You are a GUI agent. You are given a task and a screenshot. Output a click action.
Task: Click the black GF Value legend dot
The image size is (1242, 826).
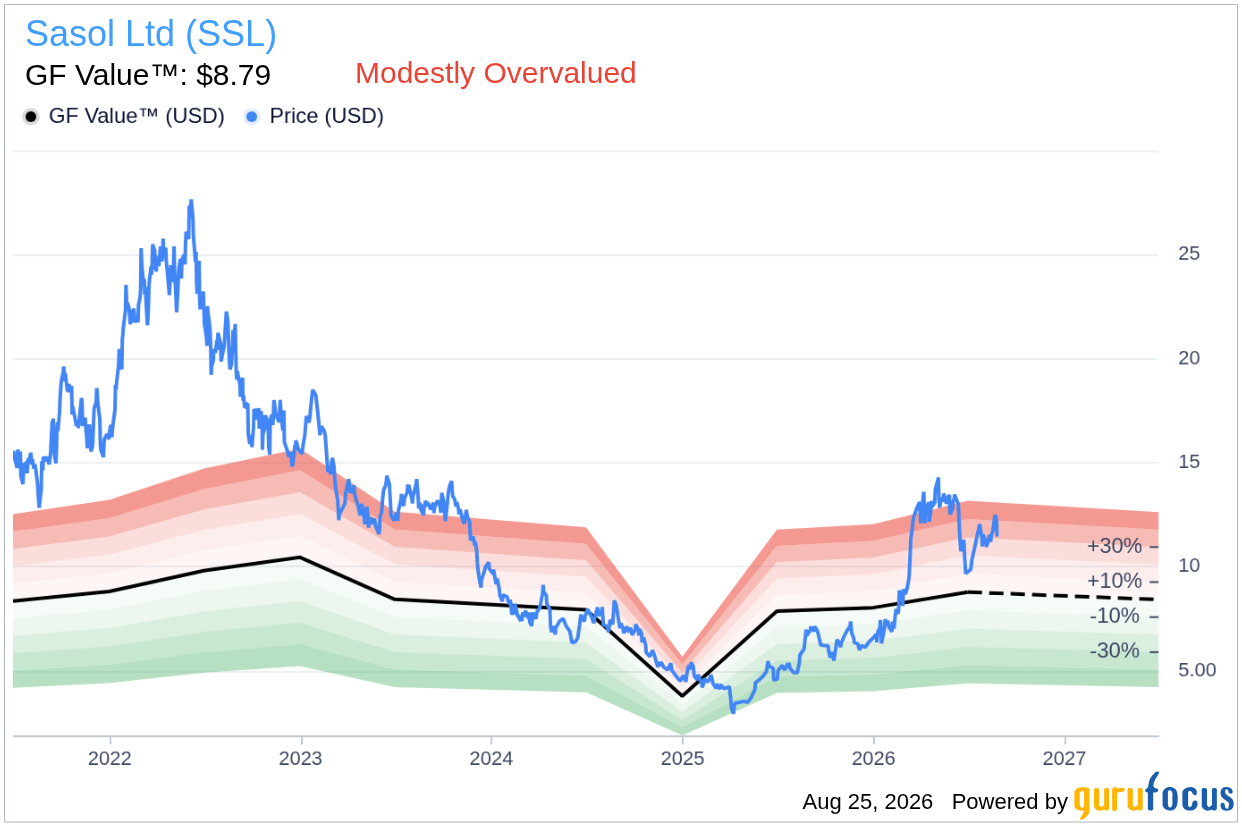click(31, 117)
